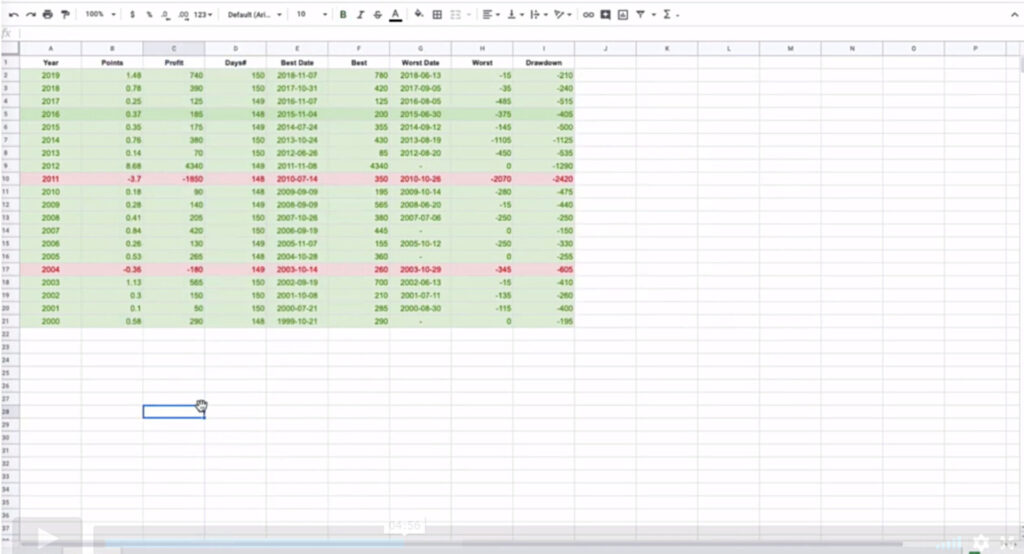This screenshot has width=1024, height=554.
Task: Select the Paint format tool
Action: point(65,14)
